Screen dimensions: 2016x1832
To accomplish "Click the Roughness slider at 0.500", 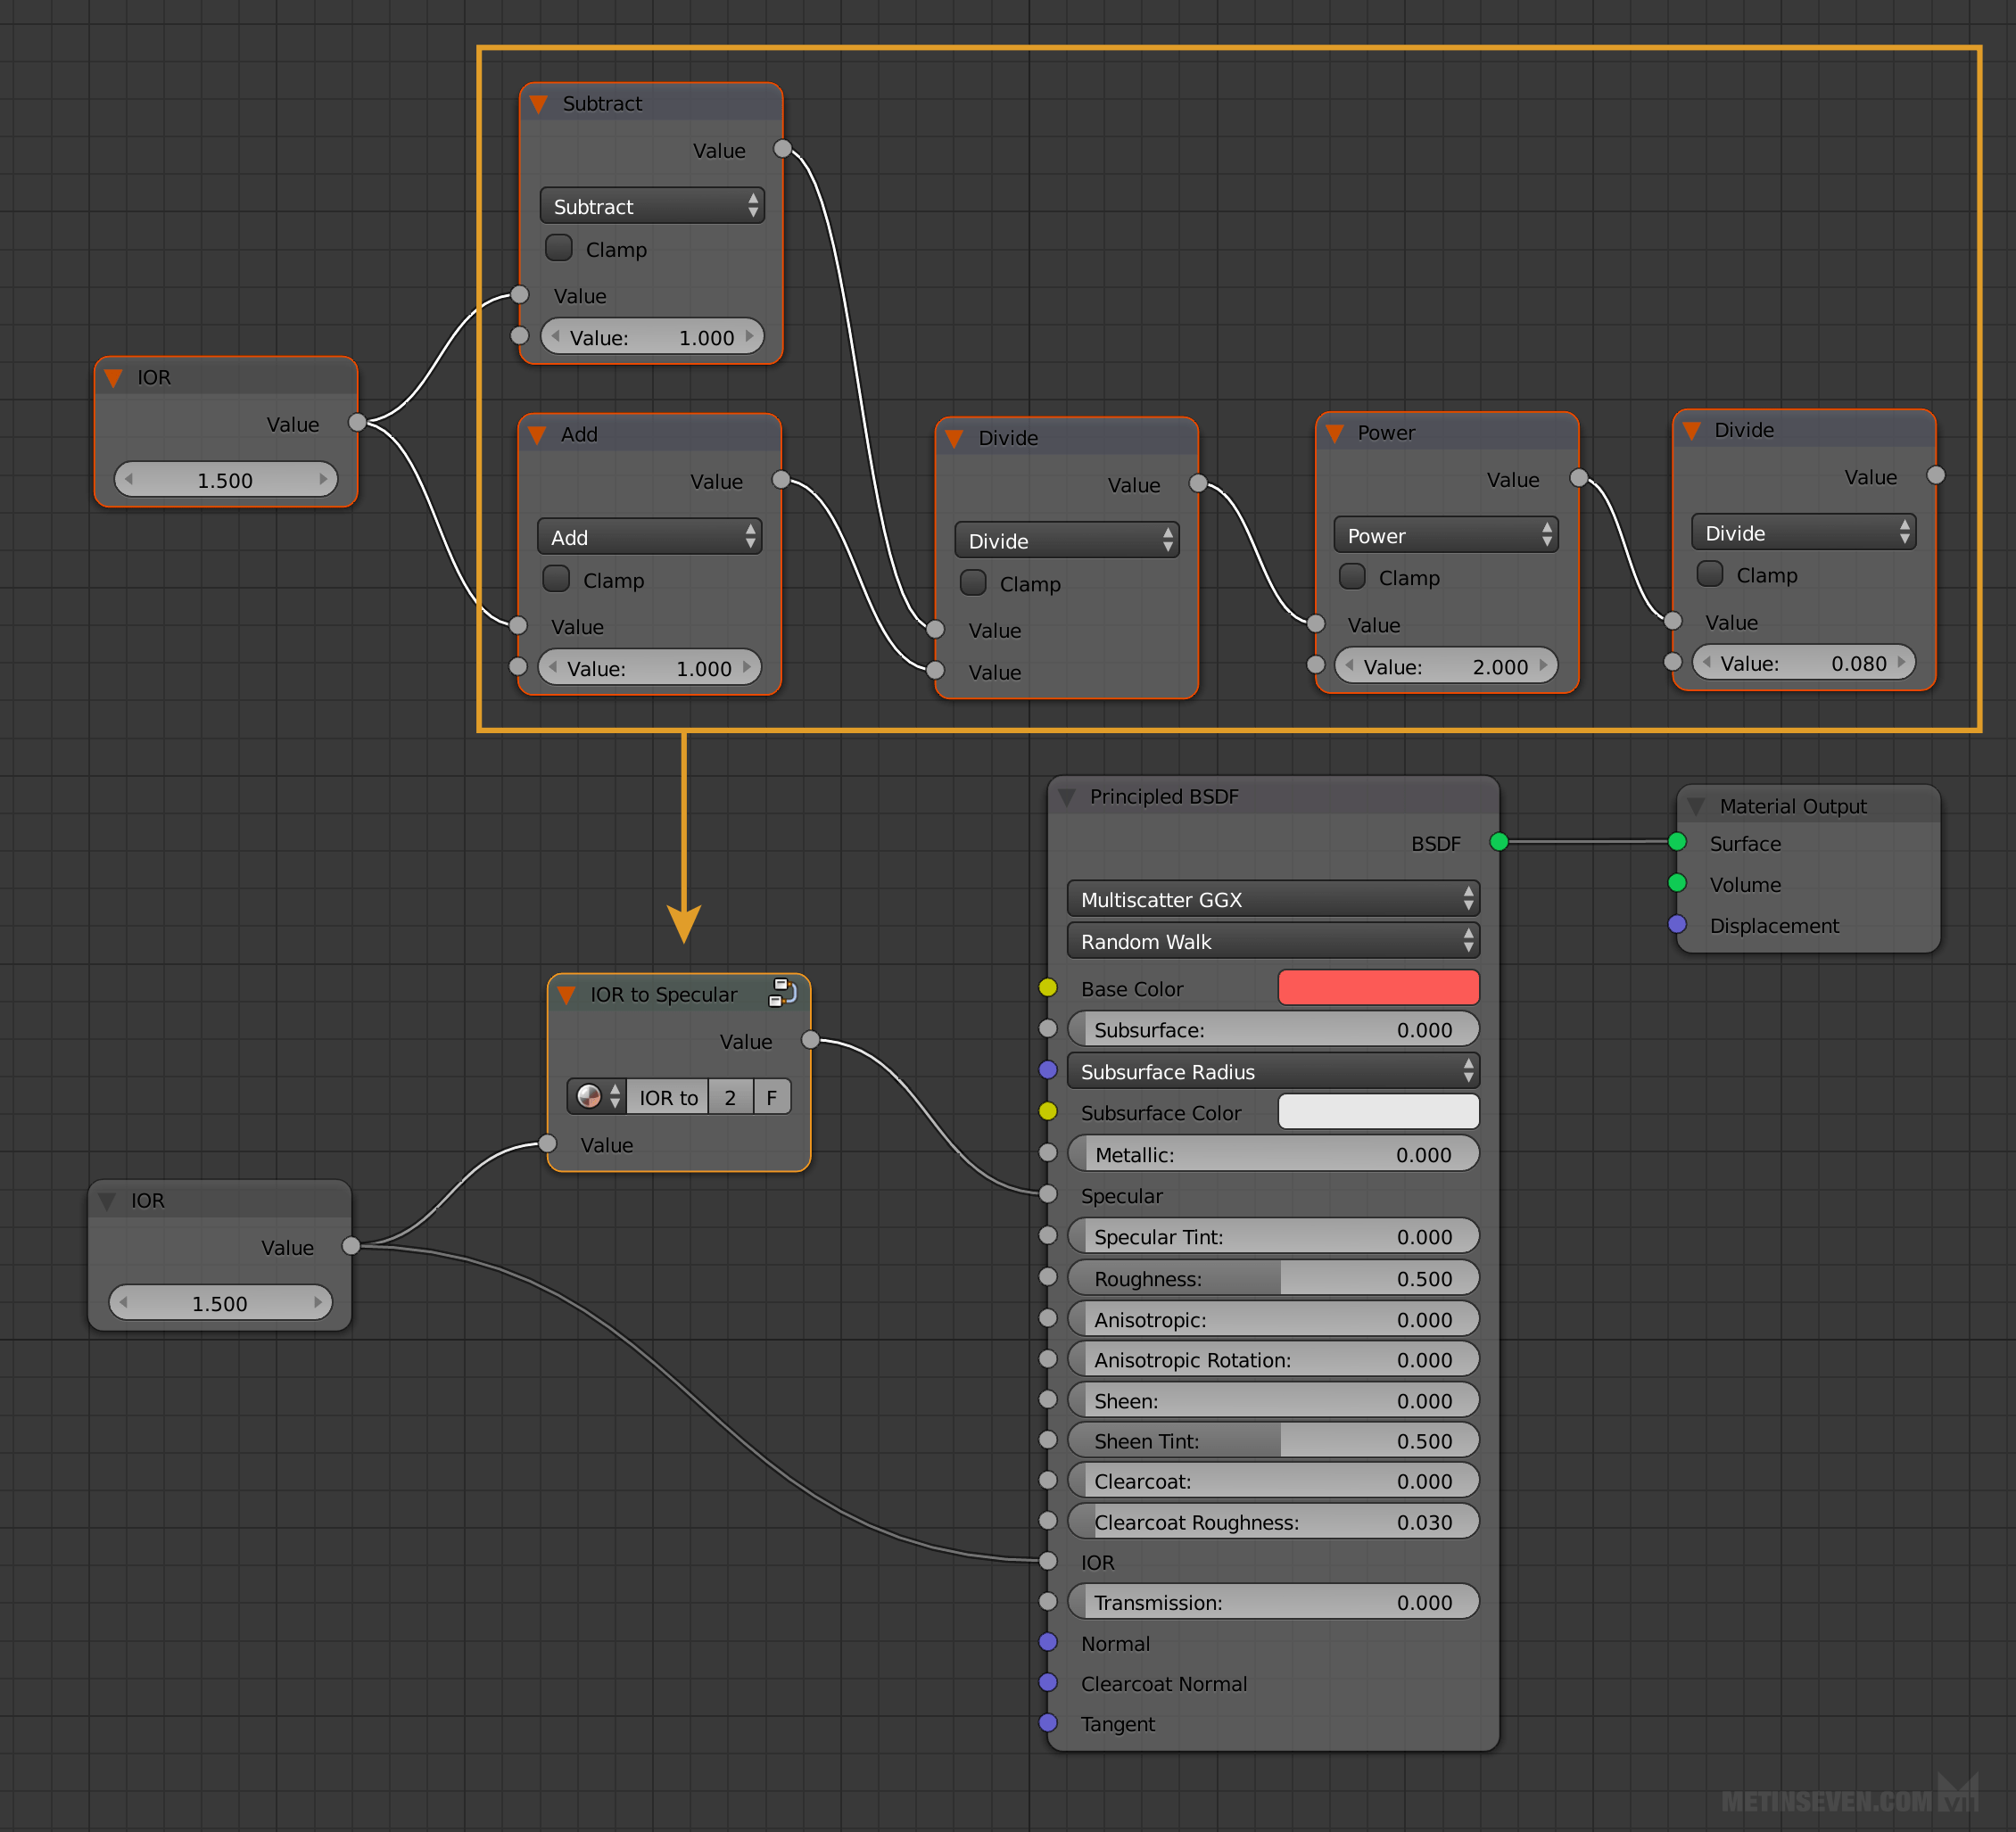I will coord(1273,1278).
